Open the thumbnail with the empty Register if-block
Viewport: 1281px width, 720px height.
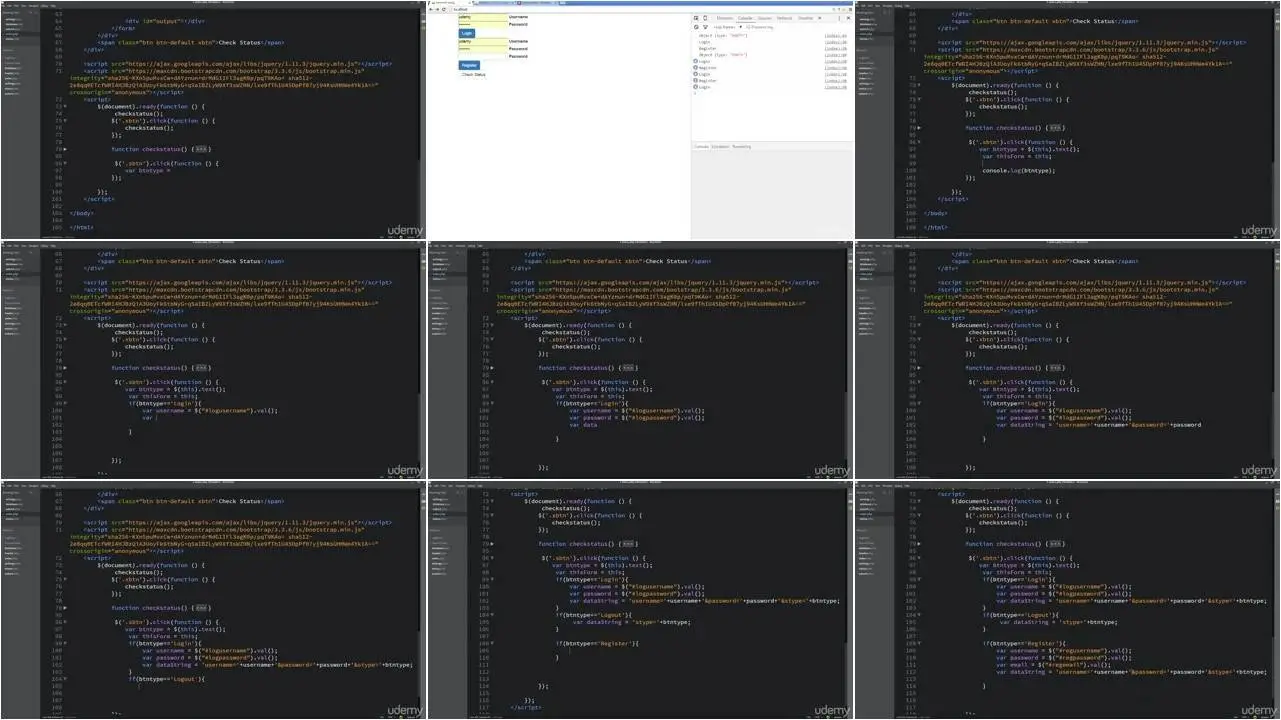click(640, 600)
